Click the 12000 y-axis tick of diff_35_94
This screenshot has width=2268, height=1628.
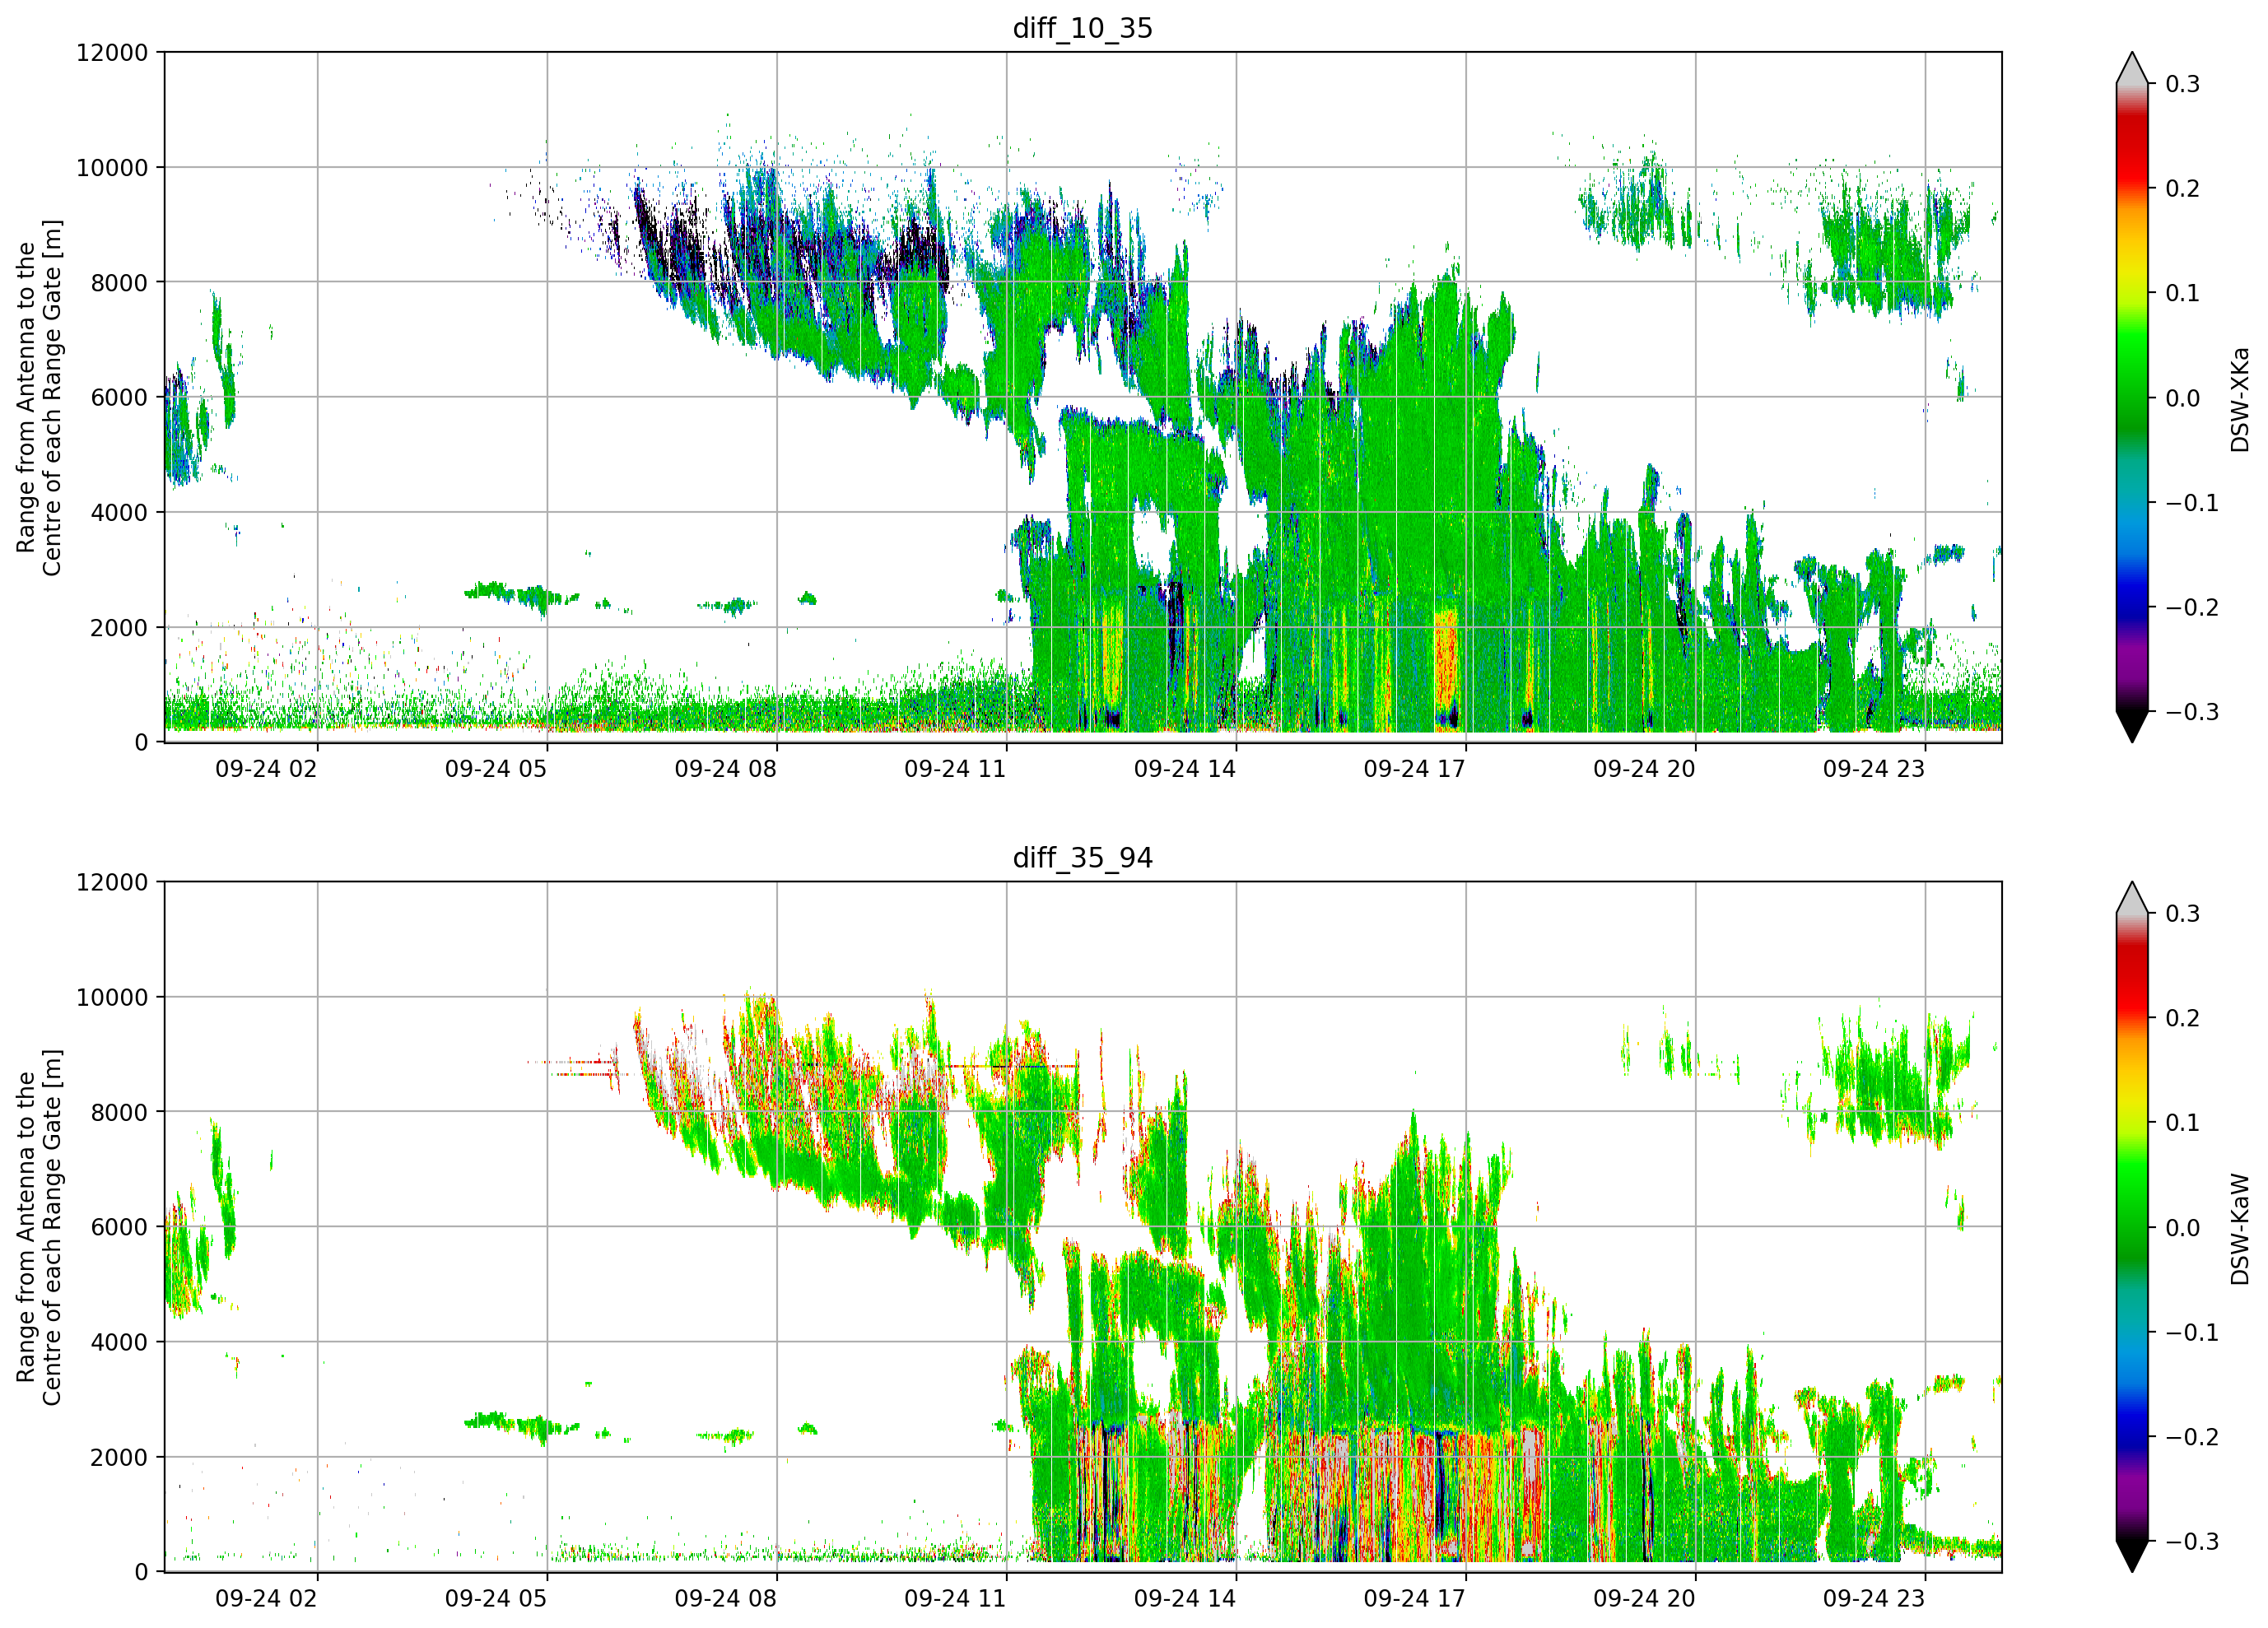(112, 883)
